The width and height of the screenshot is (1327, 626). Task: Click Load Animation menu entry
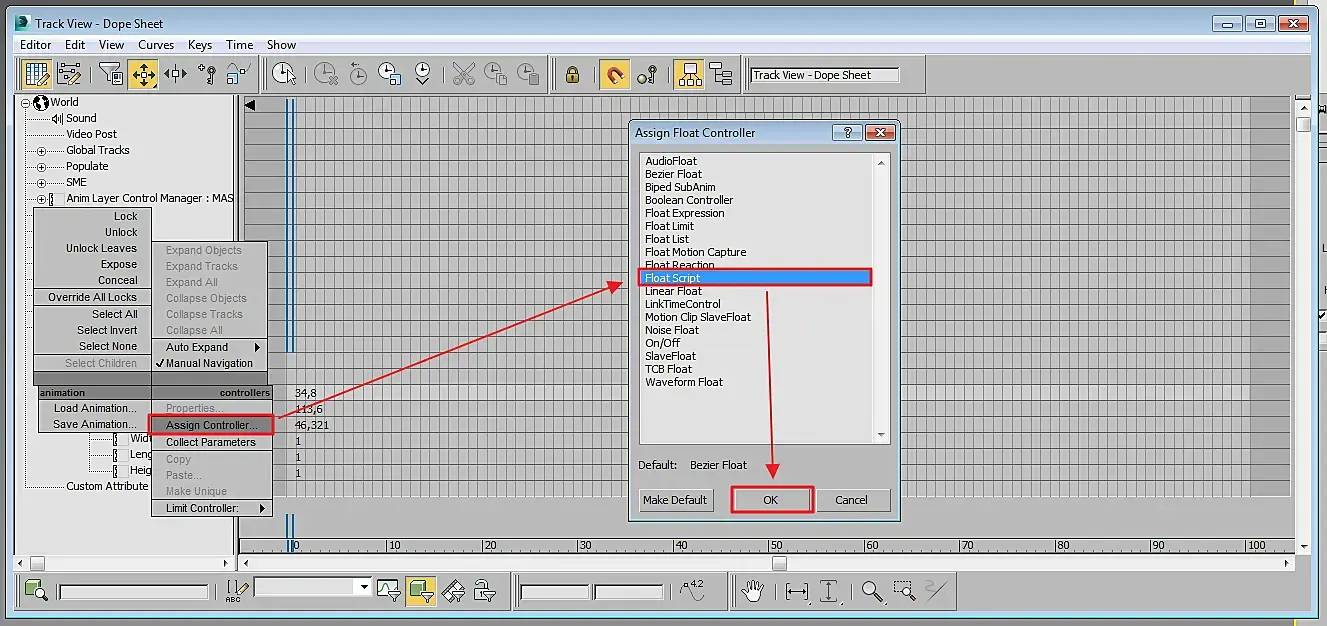(94, 408)
